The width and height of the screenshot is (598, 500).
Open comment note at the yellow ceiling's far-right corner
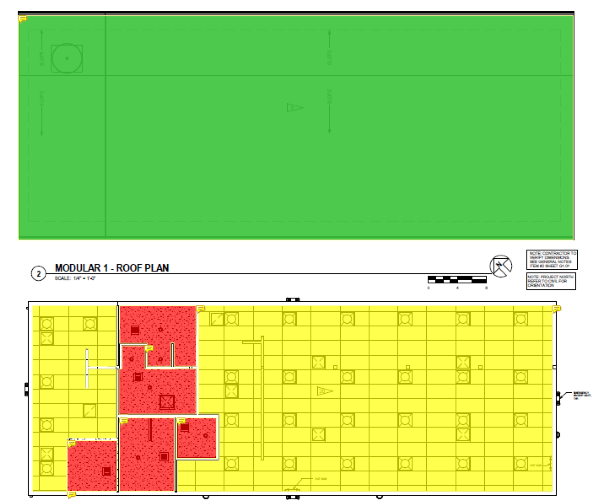557,309
